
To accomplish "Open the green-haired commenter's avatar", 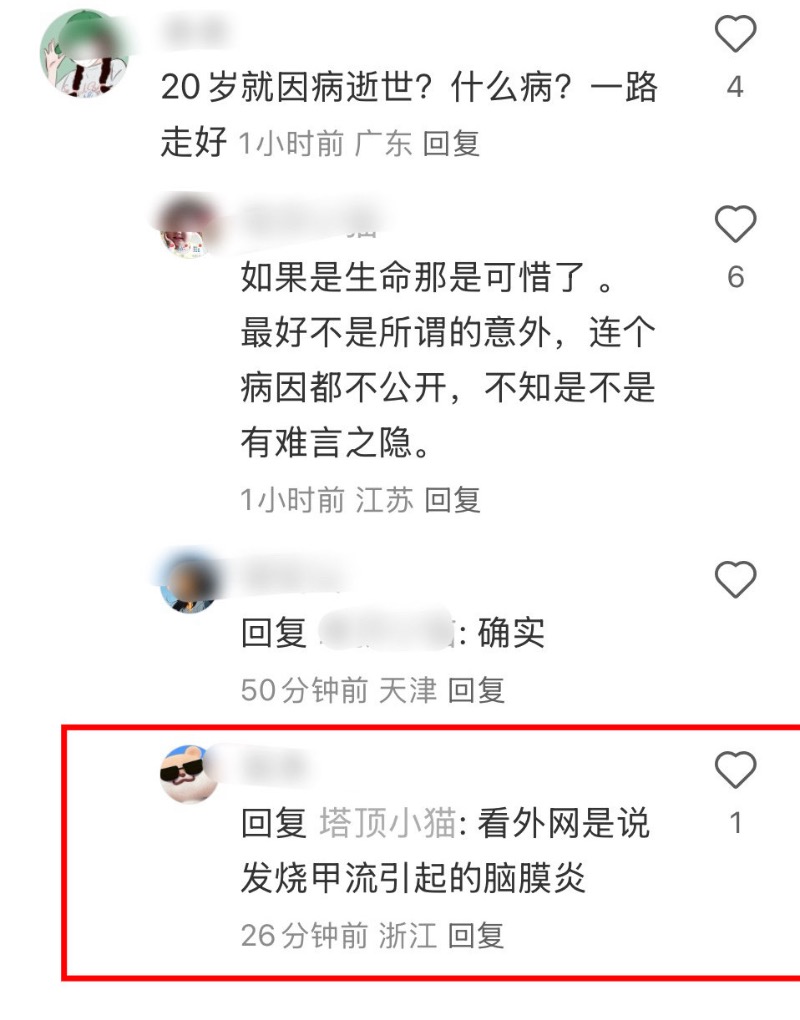I will 84,54.
